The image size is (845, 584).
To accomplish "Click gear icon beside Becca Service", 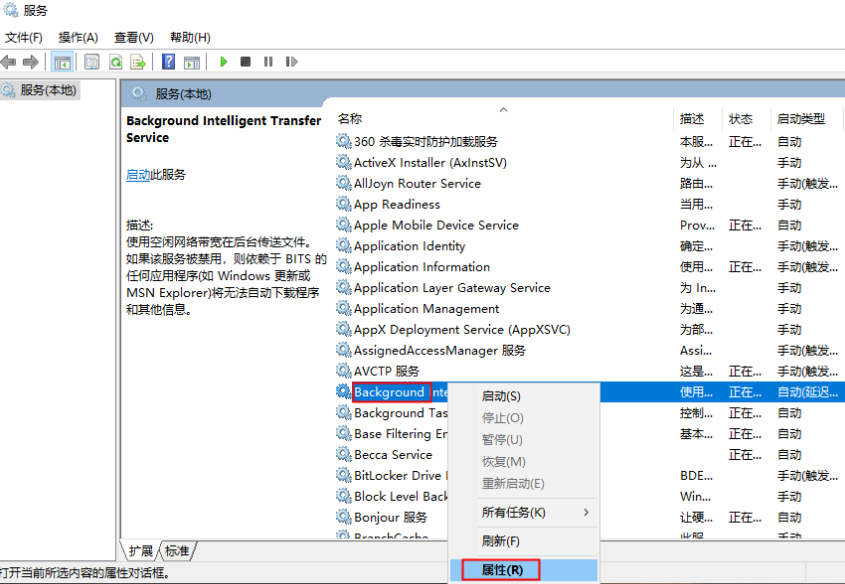I will click(x=344, y=454).
